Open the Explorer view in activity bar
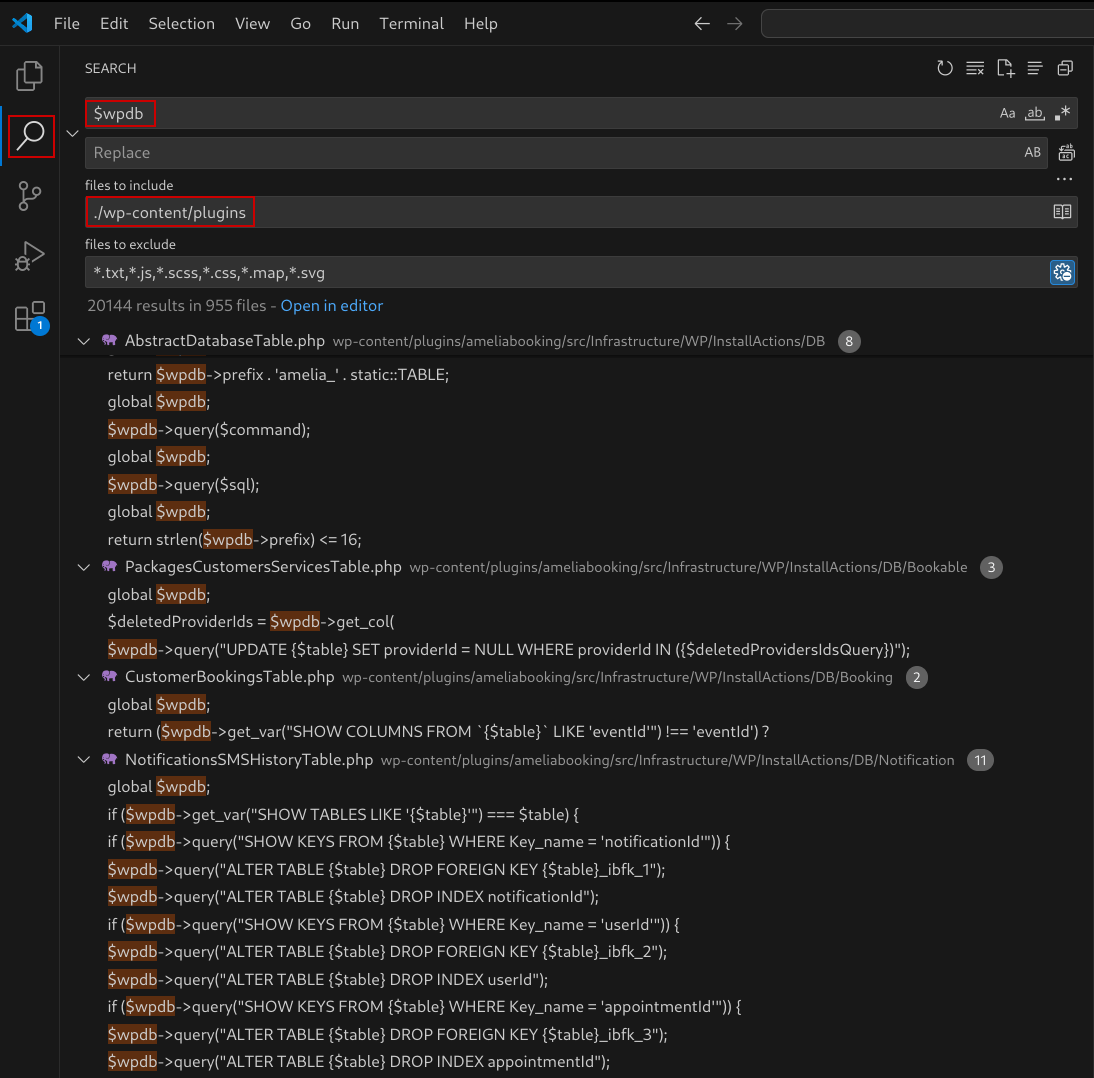Viewport: 1094px width, 1078px height. tap(30, 76)
